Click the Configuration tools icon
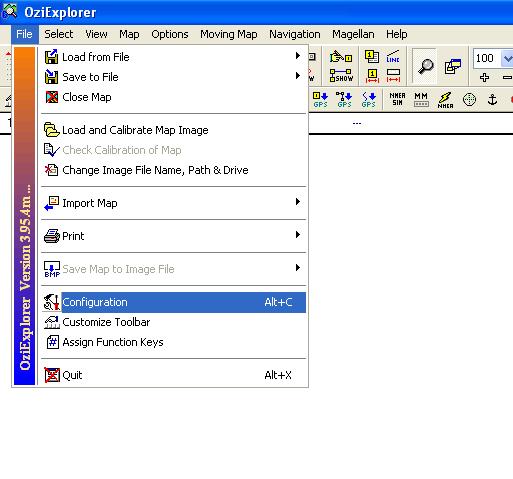Image resolution: width=513 pixels, height=479 pixels. point(52,302)
